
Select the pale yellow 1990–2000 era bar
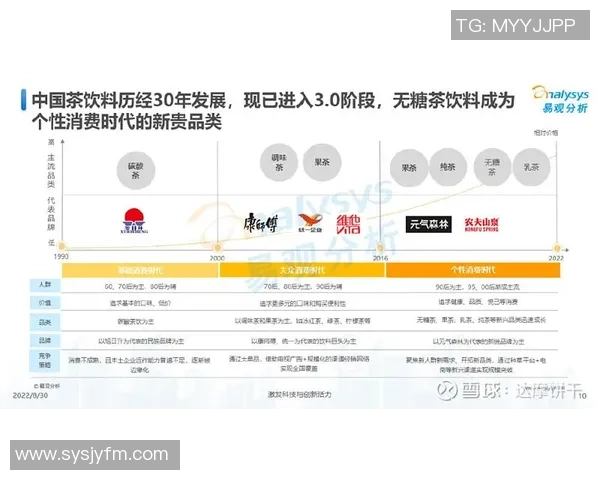point(140,270)
